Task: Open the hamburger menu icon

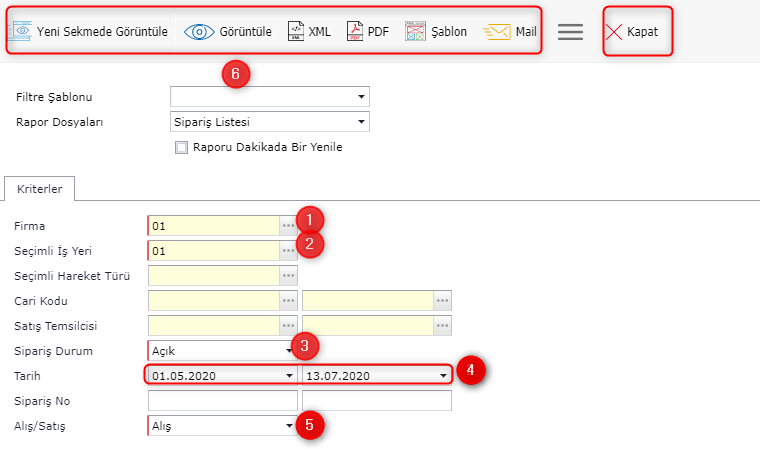Action: [570, 31]
